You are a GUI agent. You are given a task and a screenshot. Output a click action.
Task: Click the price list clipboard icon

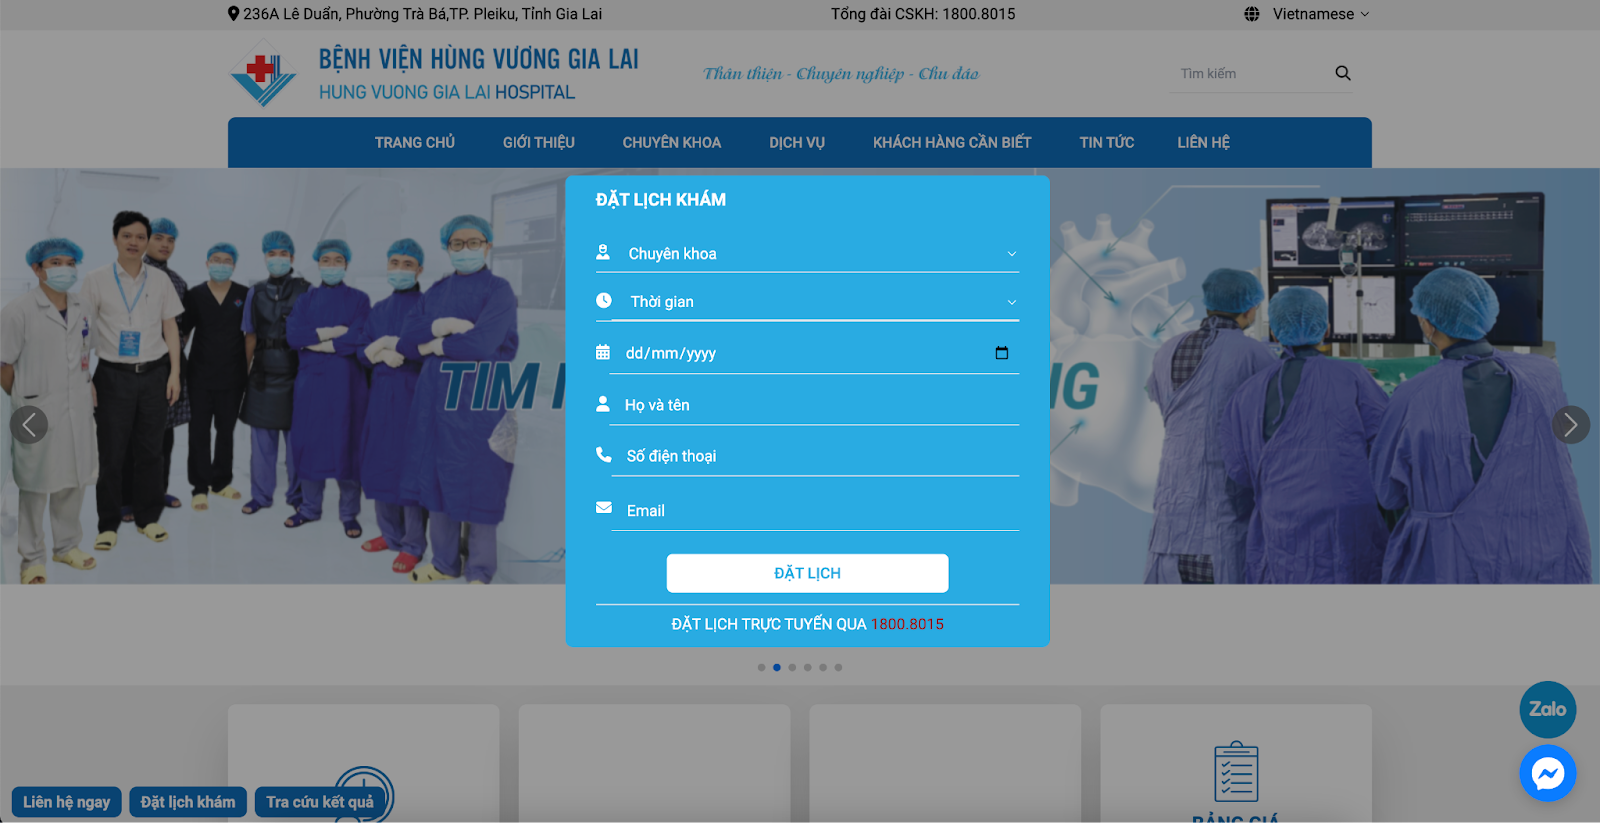1236,771
